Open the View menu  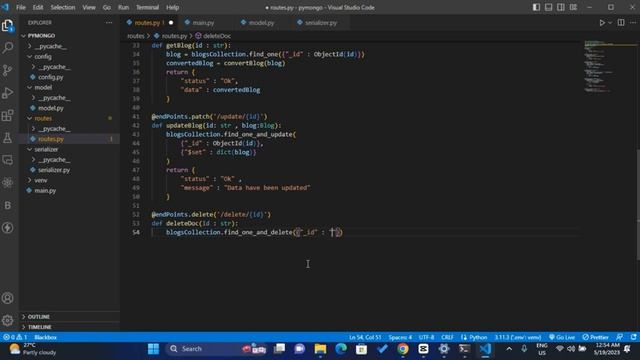coord(89,7)
